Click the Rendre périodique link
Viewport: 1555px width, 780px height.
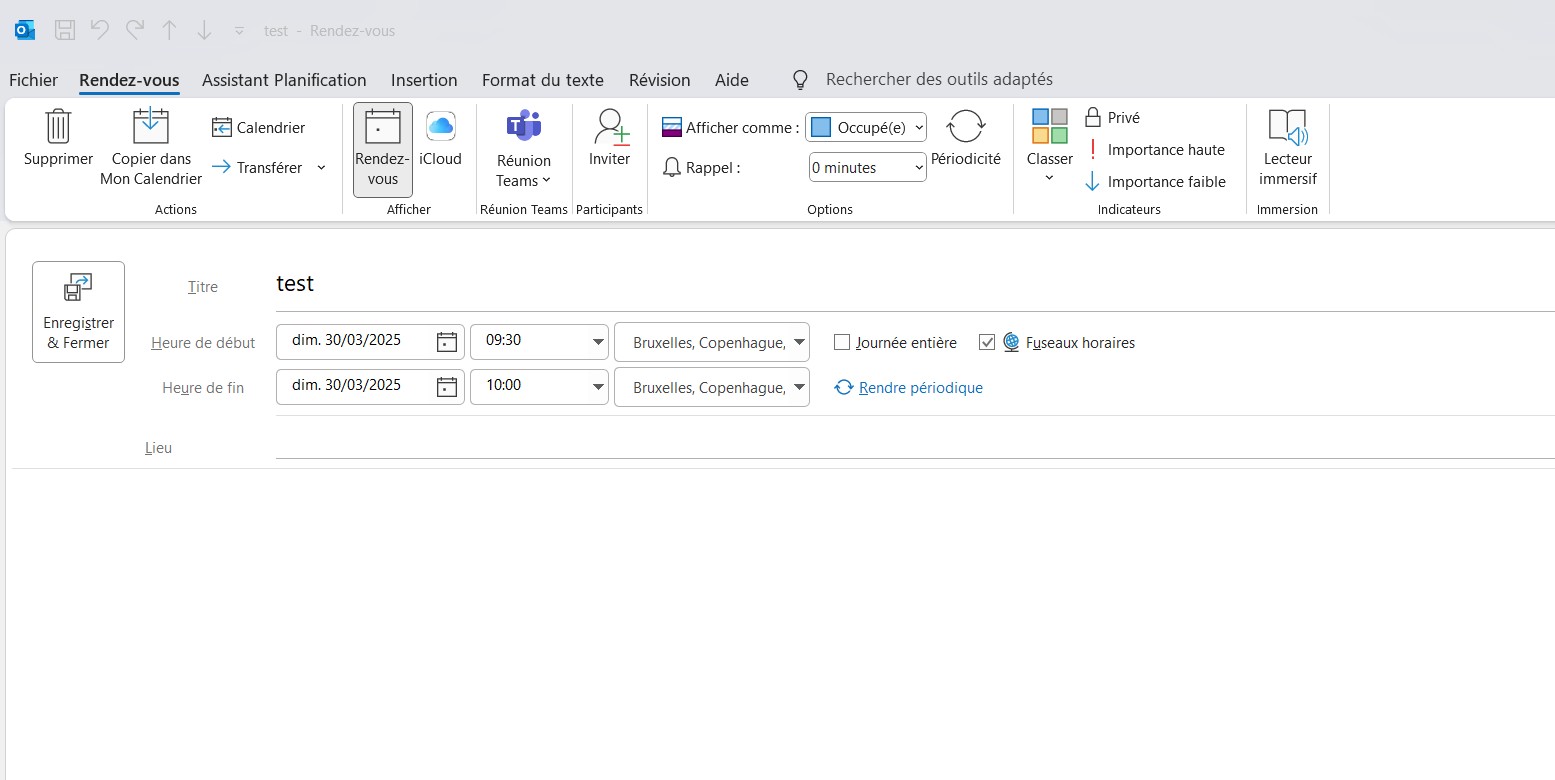tap(920, 387)
